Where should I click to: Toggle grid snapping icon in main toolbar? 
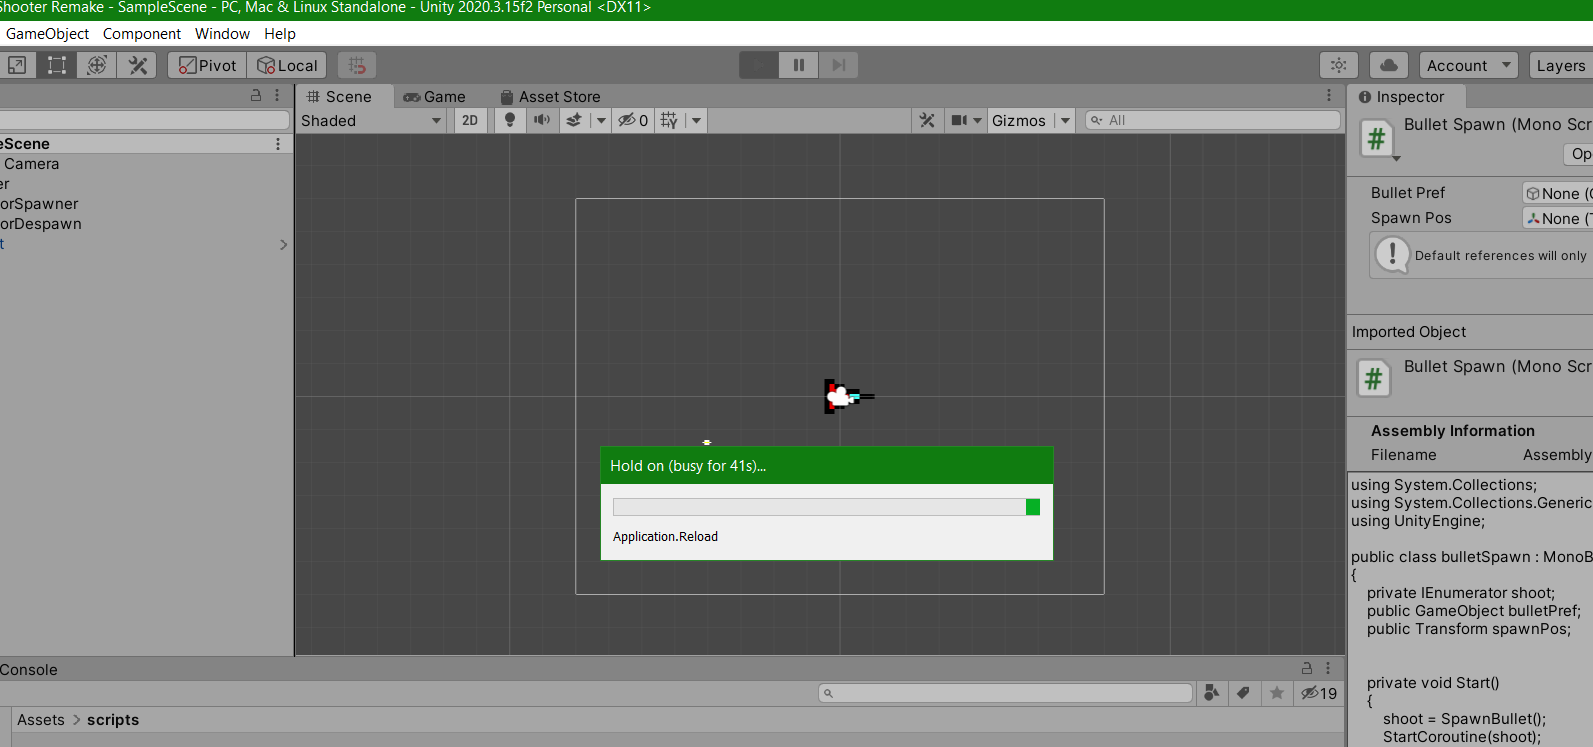357,65
